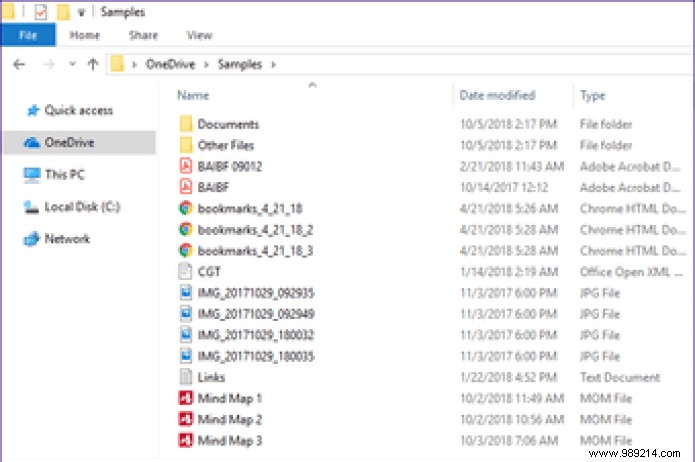Click the Mind Map 1 file icon
Viewport: 695px width, 462px height.
click(x=186, y=398)
